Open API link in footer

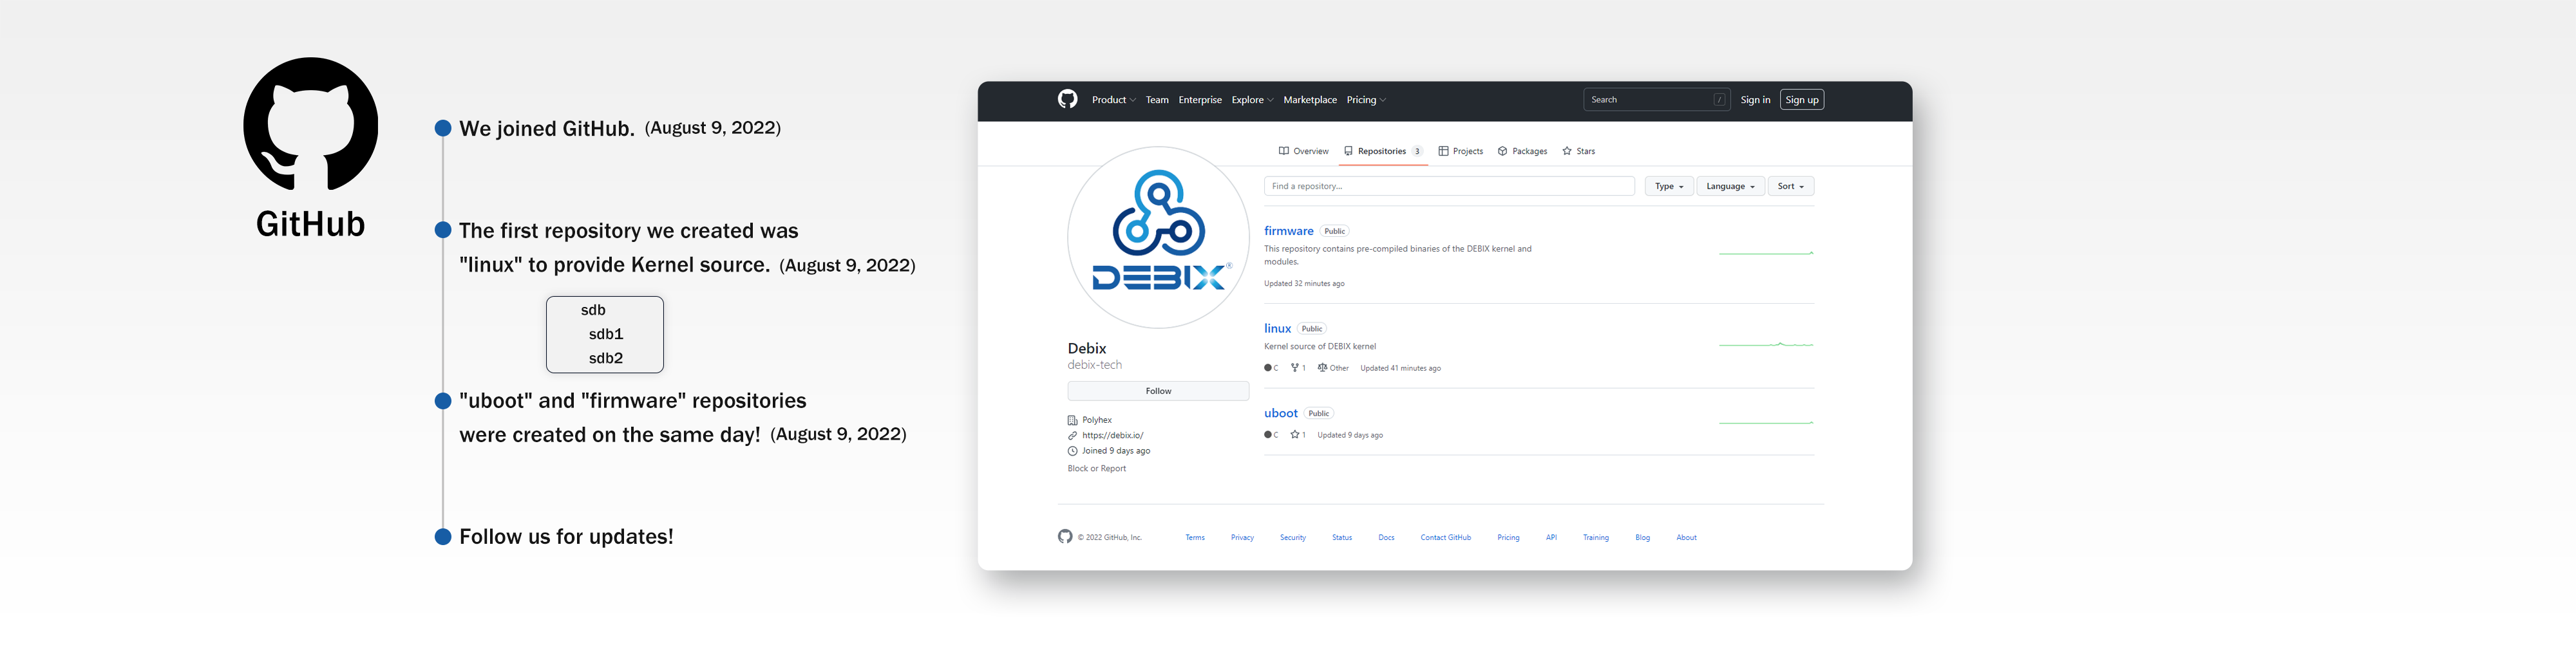(x=1551, y=538)
